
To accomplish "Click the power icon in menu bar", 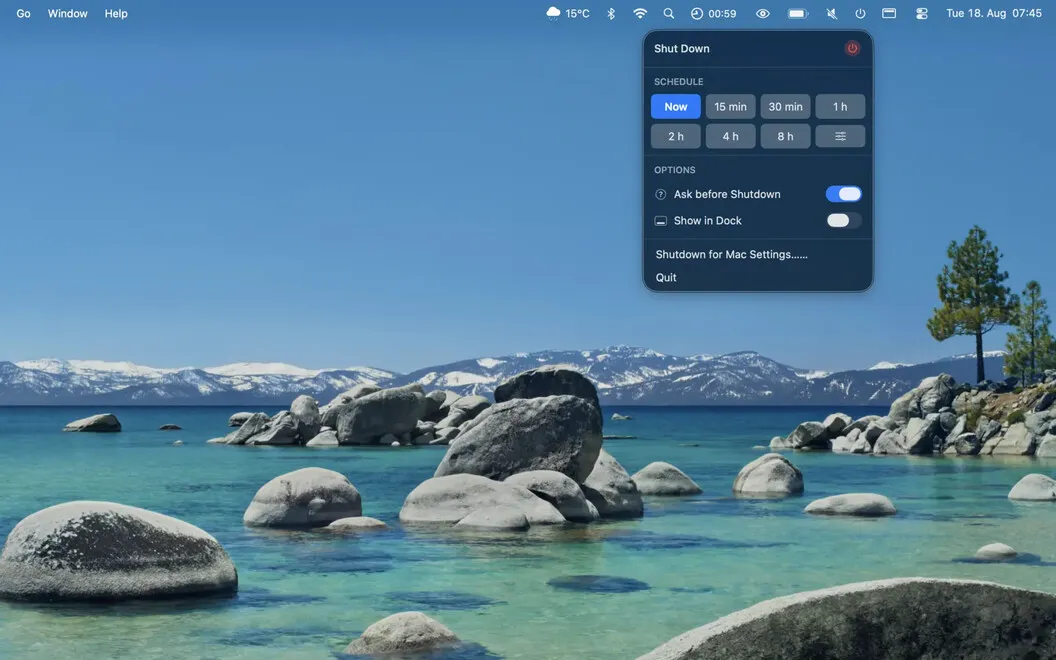I will (860, 13).
